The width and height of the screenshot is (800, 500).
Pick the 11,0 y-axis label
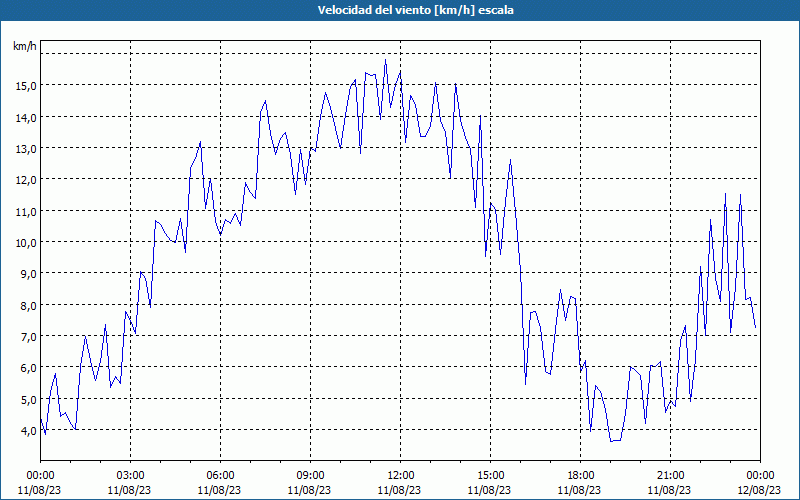click(25, 211)
